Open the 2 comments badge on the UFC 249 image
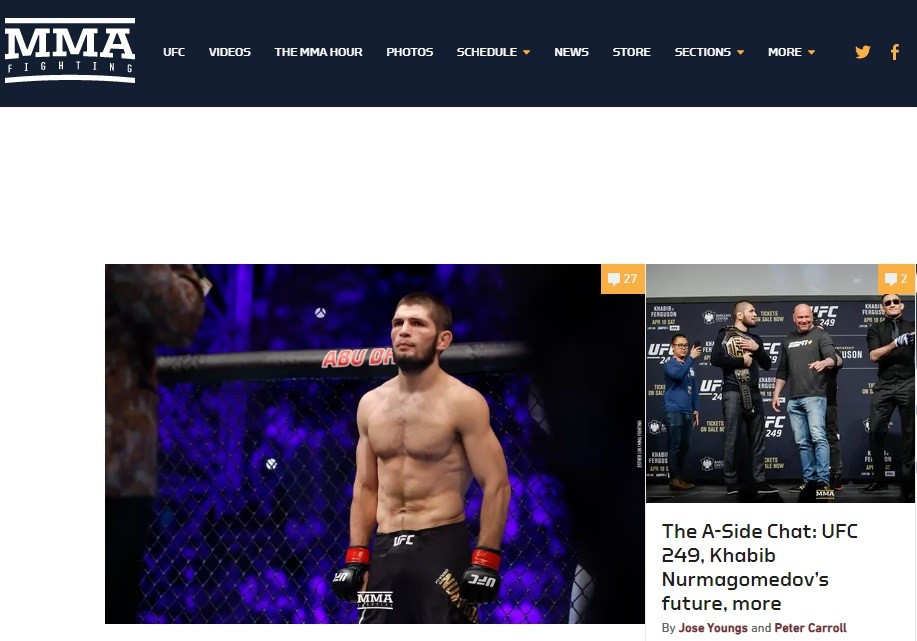This screenshot has height=641, width=917. [x=897, y=279]
